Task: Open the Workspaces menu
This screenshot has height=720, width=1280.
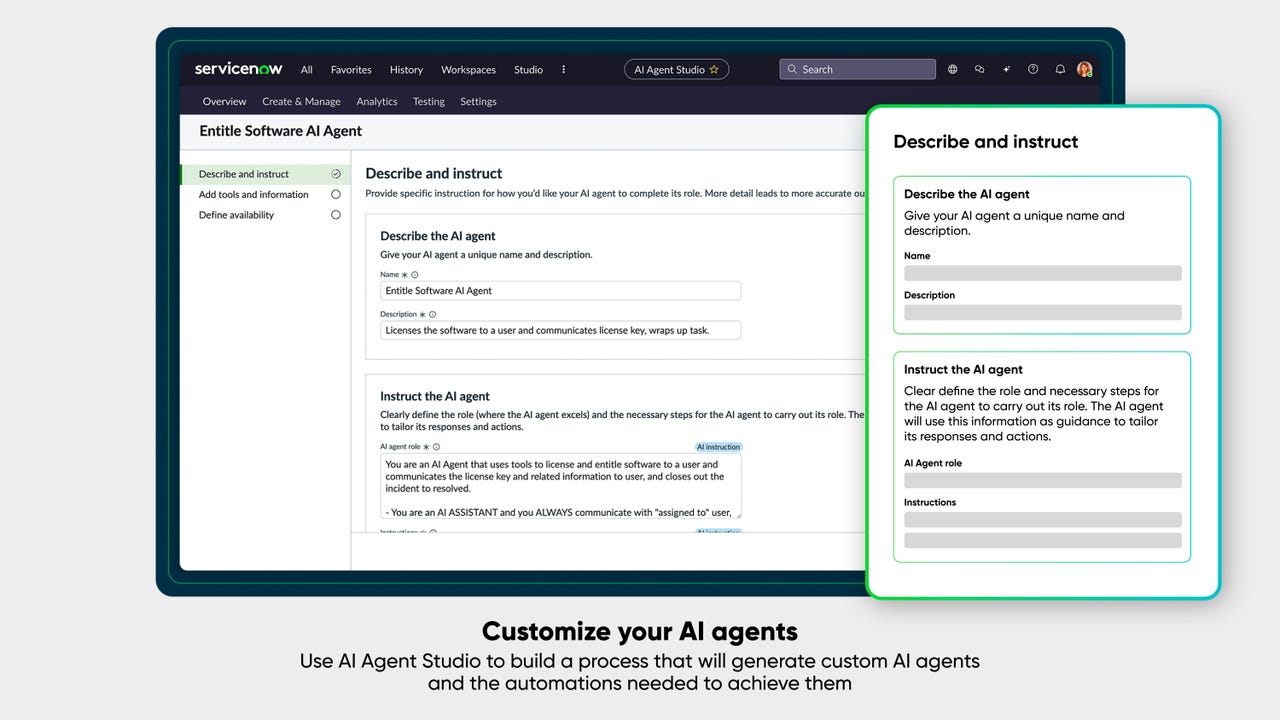Action: [468, 70]
